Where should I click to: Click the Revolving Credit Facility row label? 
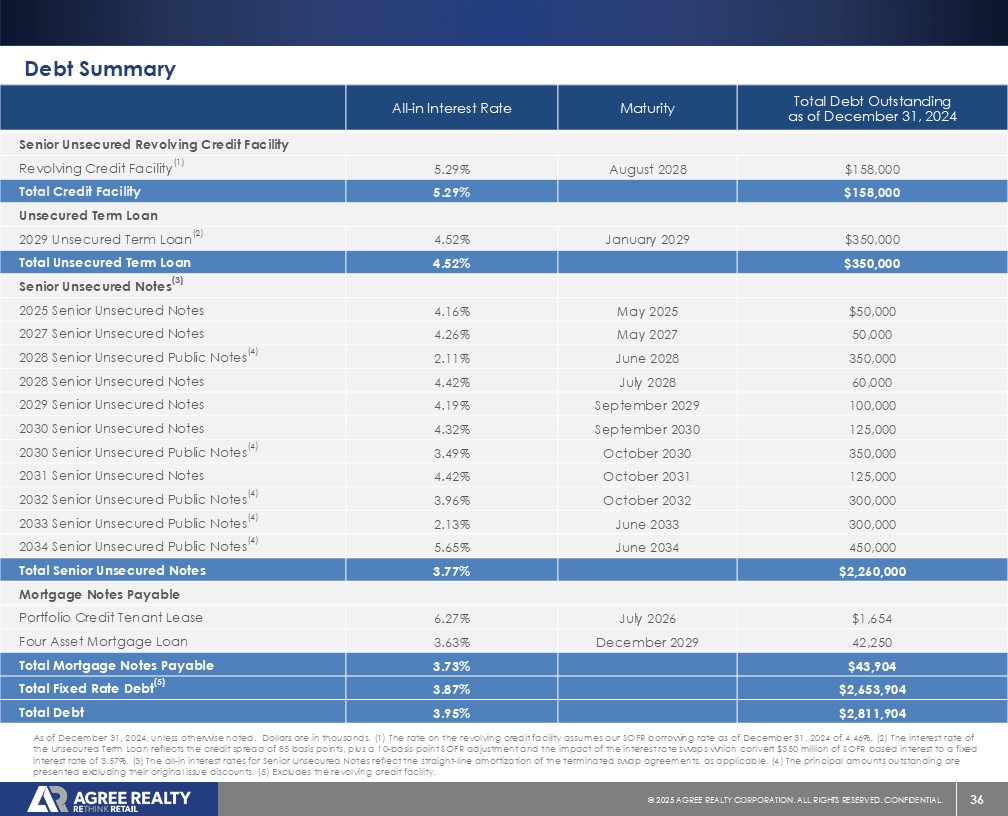click(x=96, y=167)
